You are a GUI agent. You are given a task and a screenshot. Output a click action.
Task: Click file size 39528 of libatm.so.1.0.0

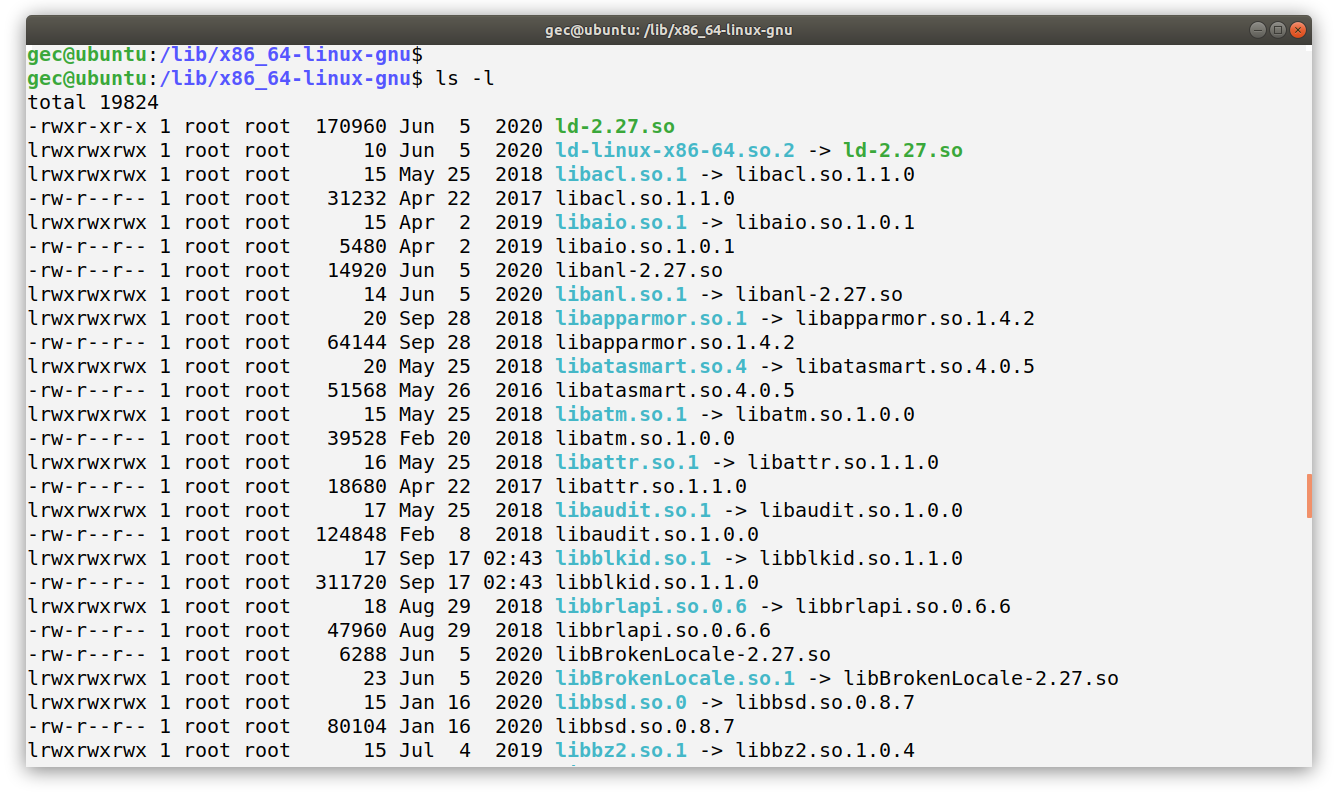coord(357,438)
